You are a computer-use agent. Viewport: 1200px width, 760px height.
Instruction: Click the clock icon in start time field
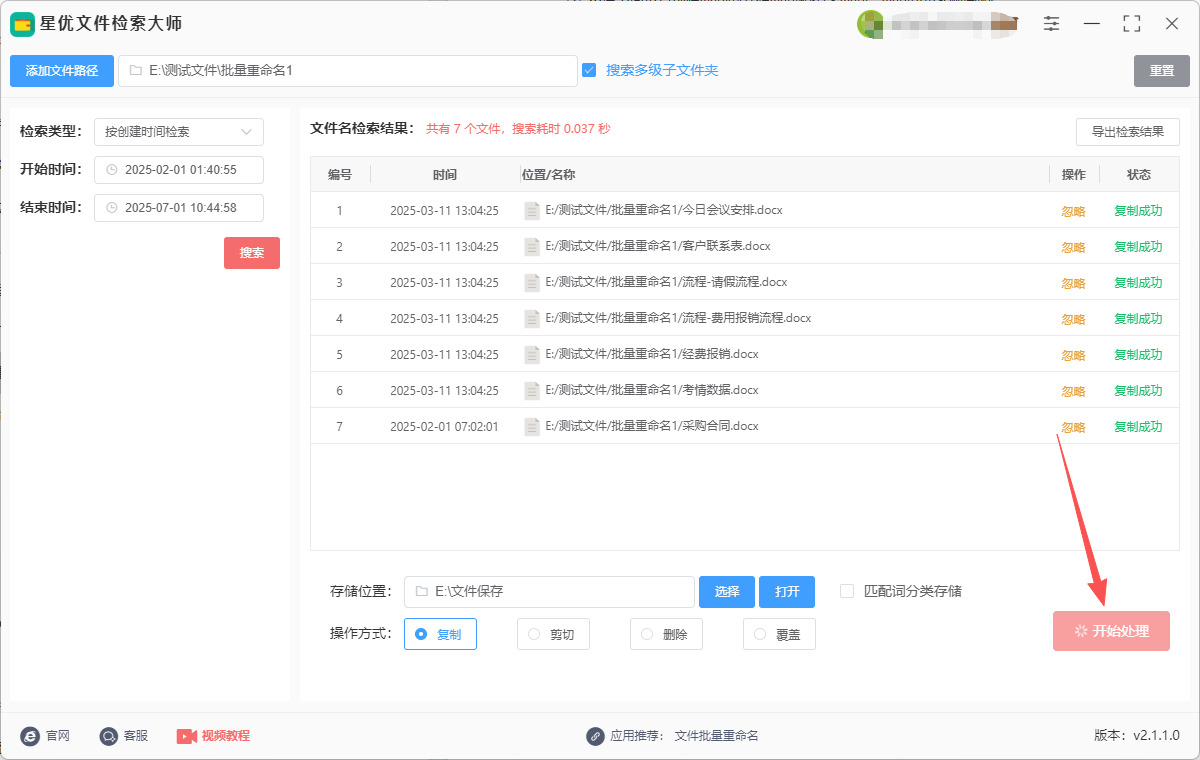tap(112, 170)
